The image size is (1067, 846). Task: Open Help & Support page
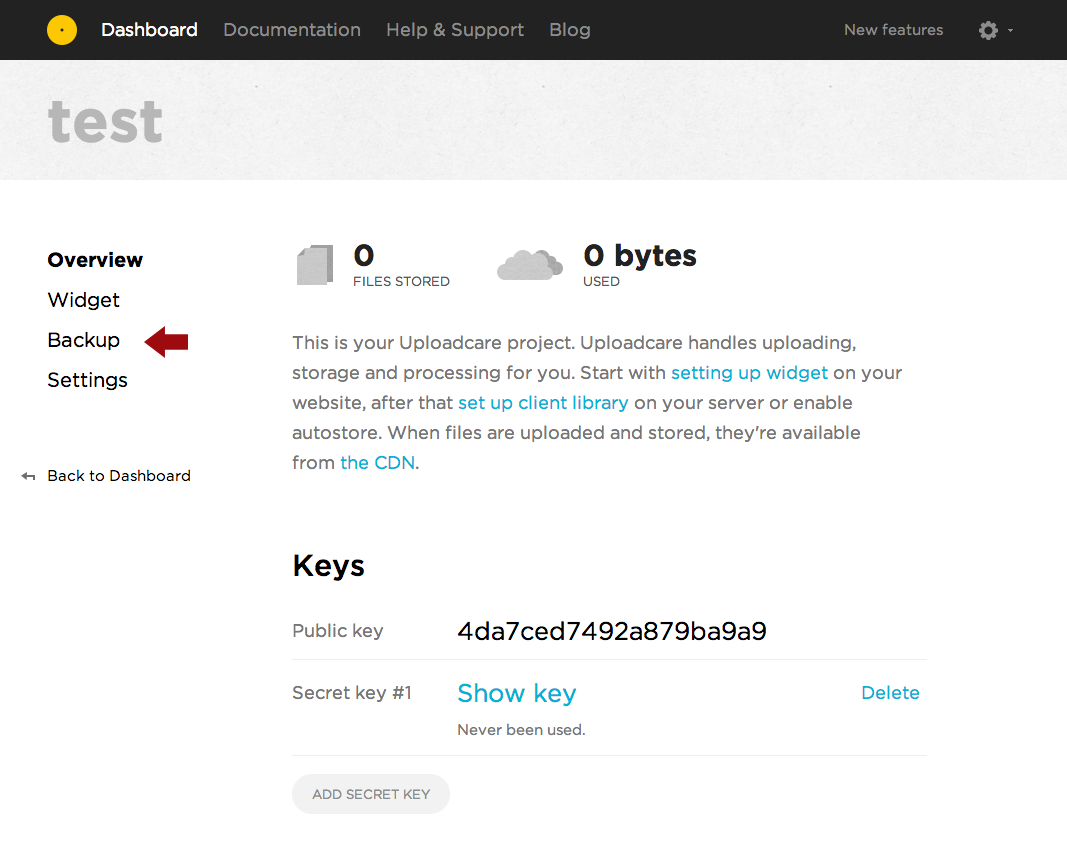click(455, 30)
